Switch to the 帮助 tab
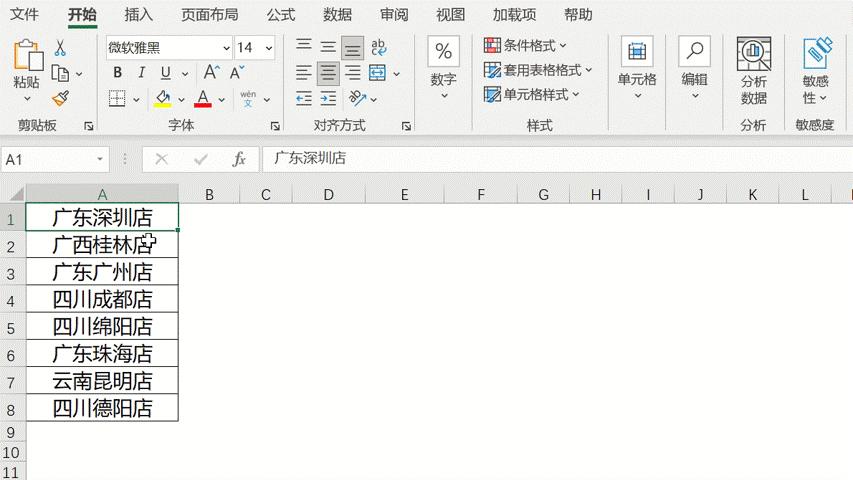The image size is (853, 480). (578, 14)
